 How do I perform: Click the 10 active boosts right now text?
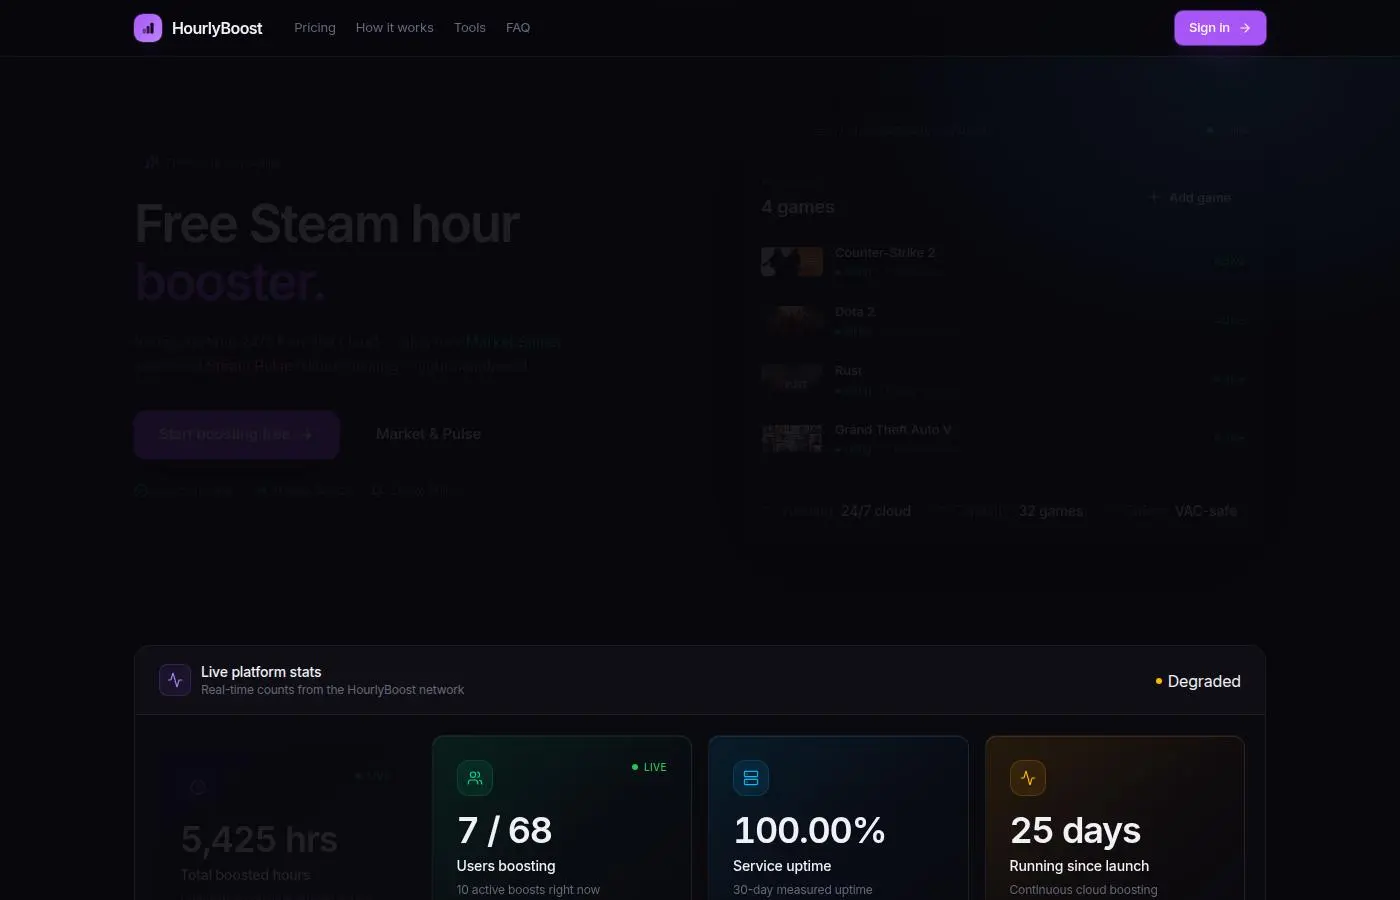[528, 890]
